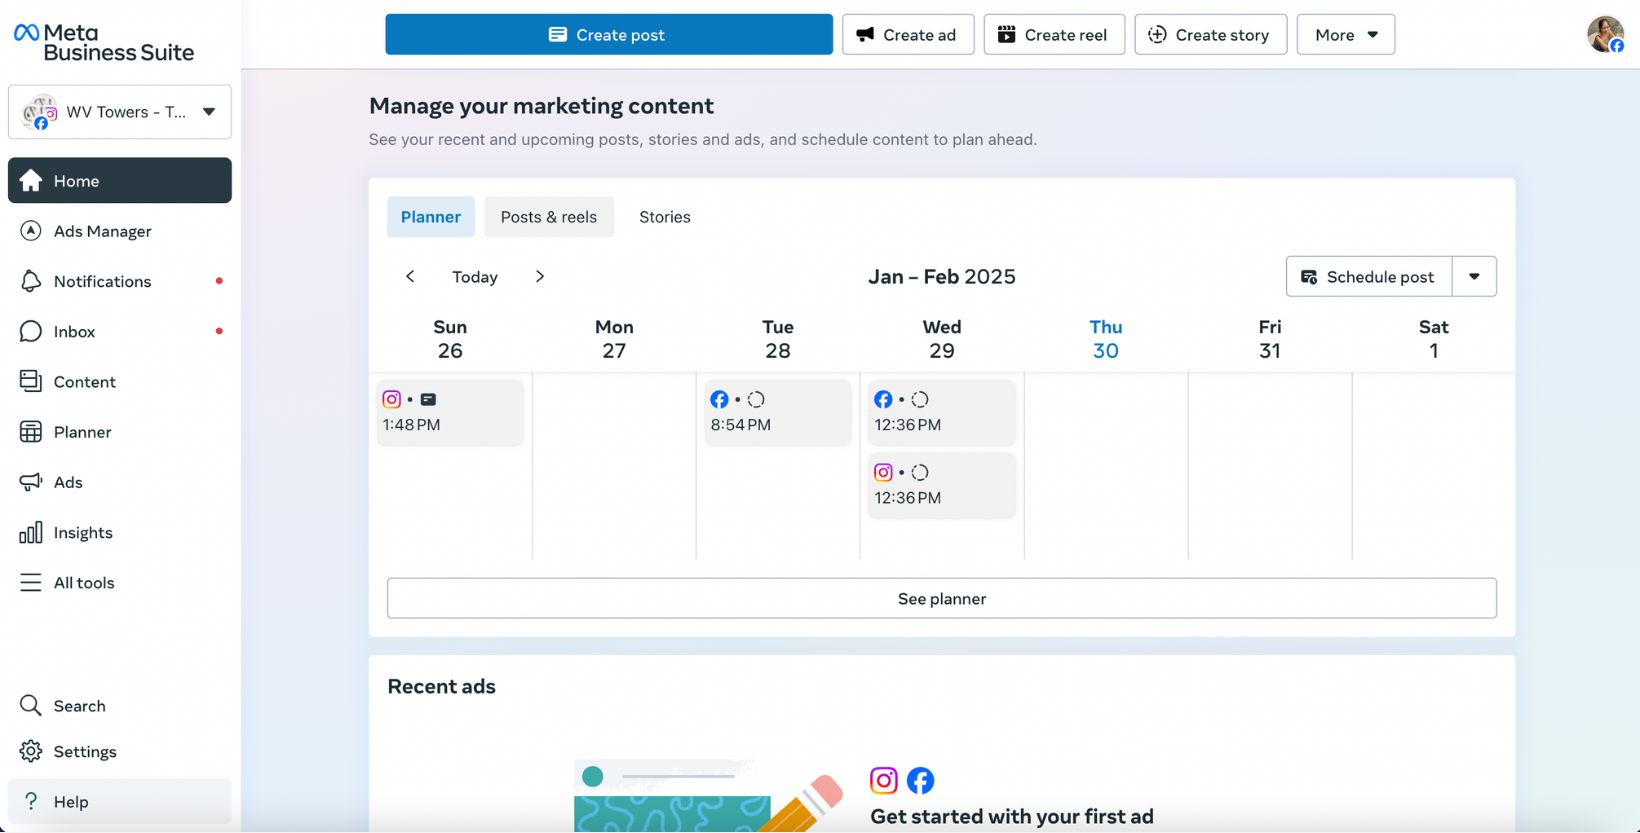
Task: Click the Create post button
Action: 608,35
